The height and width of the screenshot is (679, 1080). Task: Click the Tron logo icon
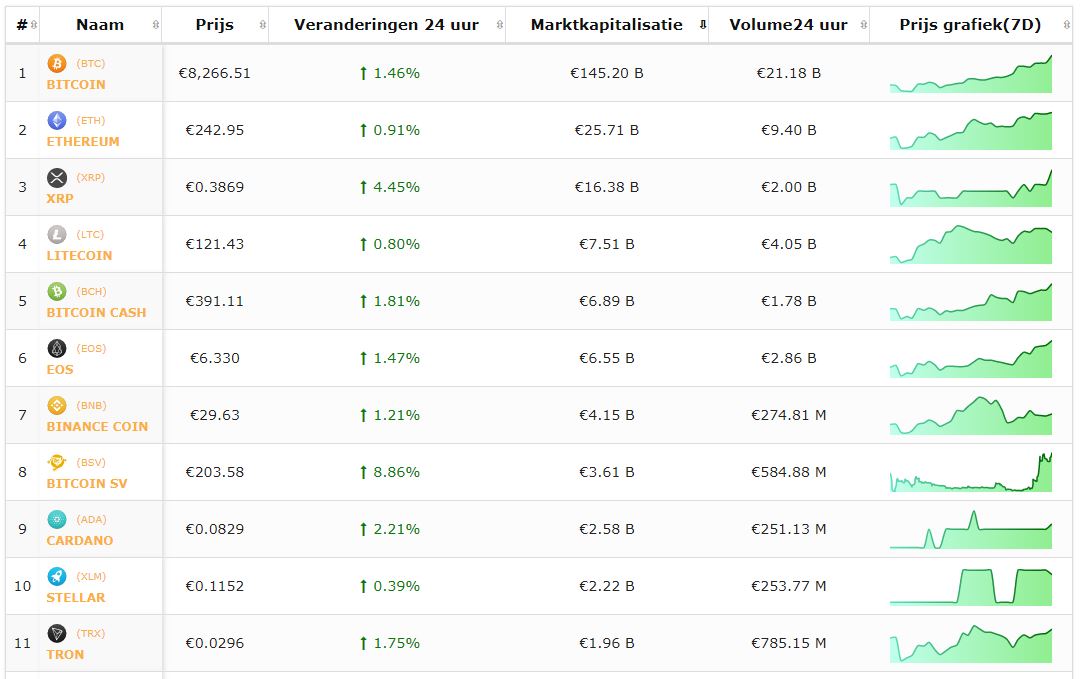[x=57, y=634]
